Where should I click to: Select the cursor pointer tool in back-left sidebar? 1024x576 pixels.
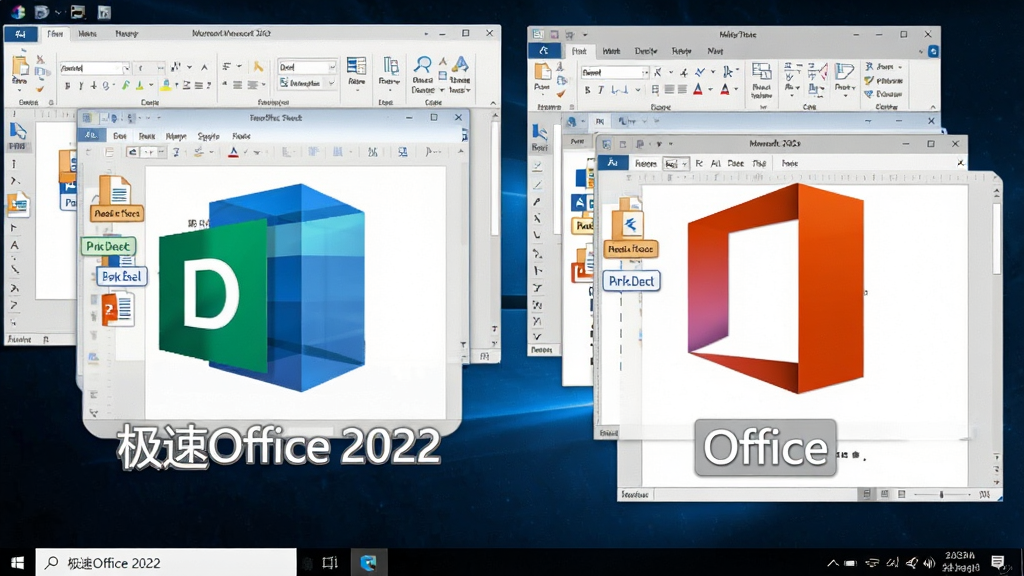(17, 132)
